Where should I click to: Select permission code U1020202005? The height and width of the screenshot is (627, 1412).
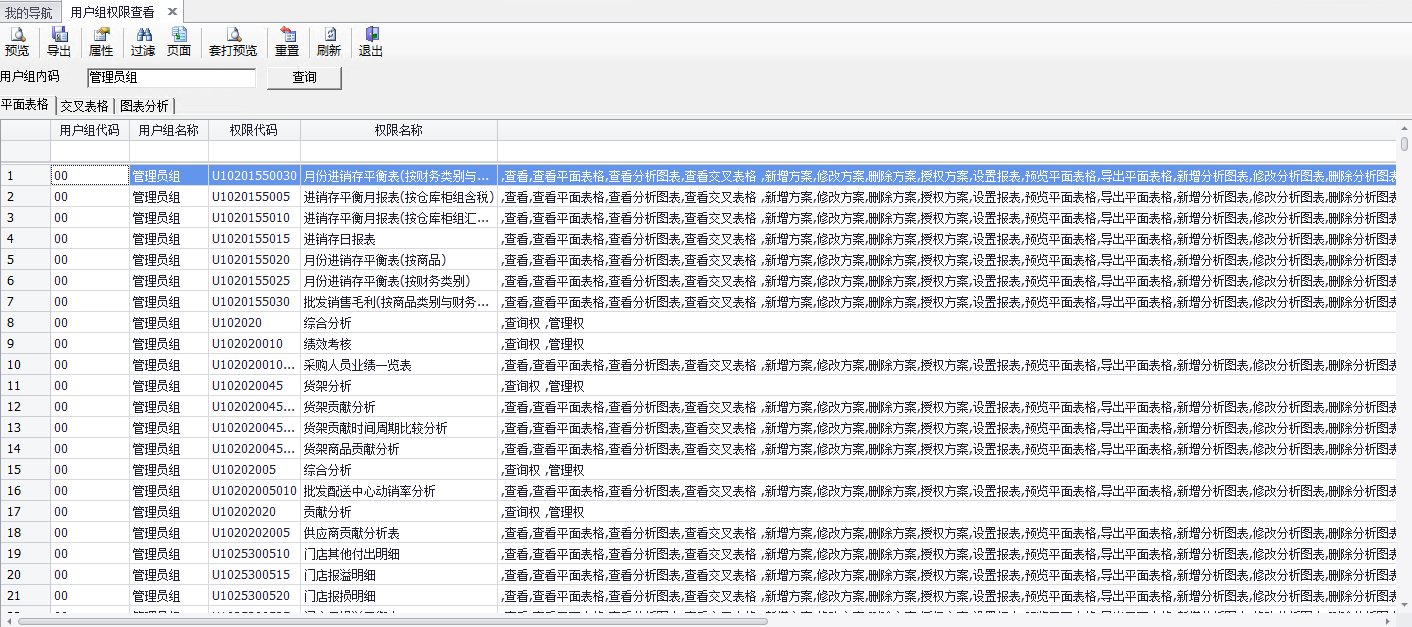pyautogui.click(x=254, y=533)
